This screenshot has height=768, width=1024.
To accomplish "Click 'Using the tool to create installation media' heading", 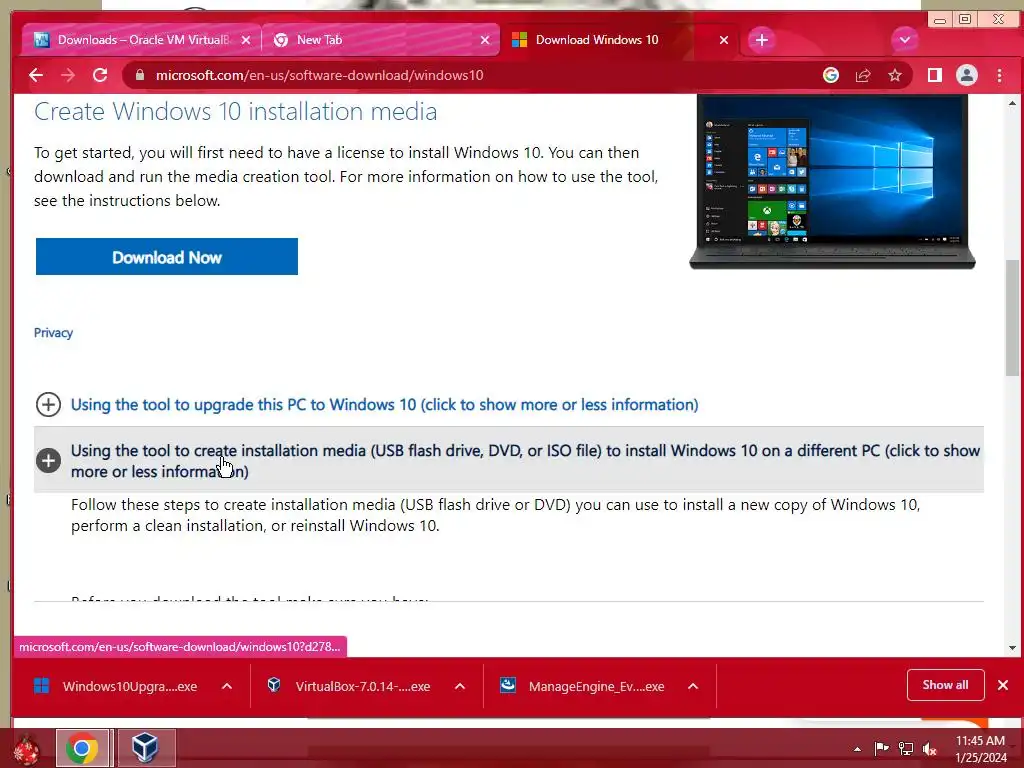I will [x=525, y=460].
